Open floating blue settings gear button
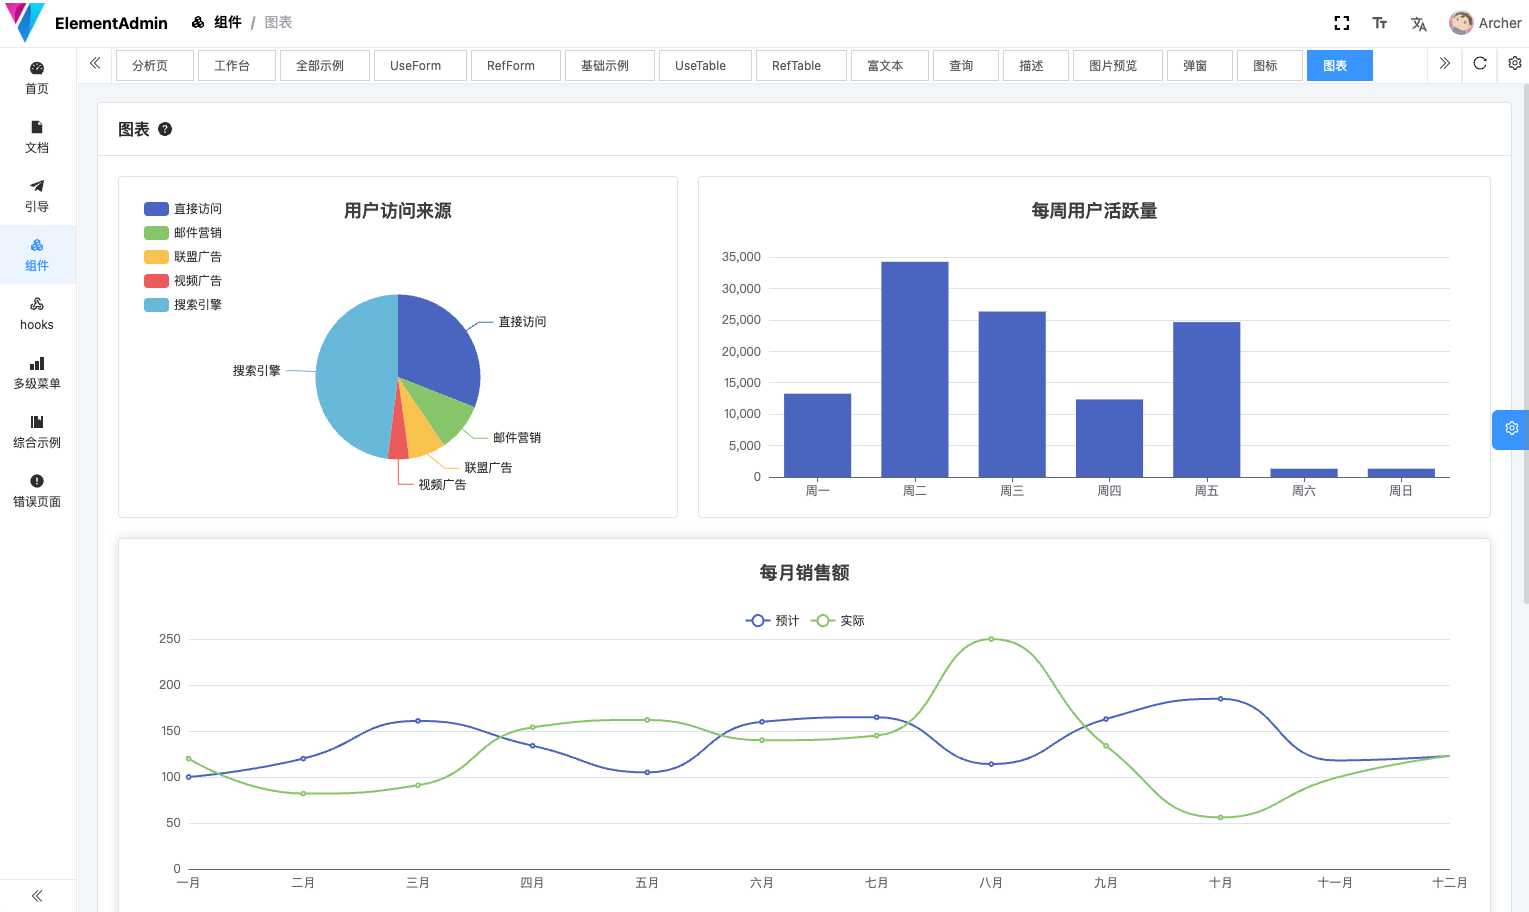Image resolution: width=1529 pixels, height=912 pixels. click(x=1511, y=429)
